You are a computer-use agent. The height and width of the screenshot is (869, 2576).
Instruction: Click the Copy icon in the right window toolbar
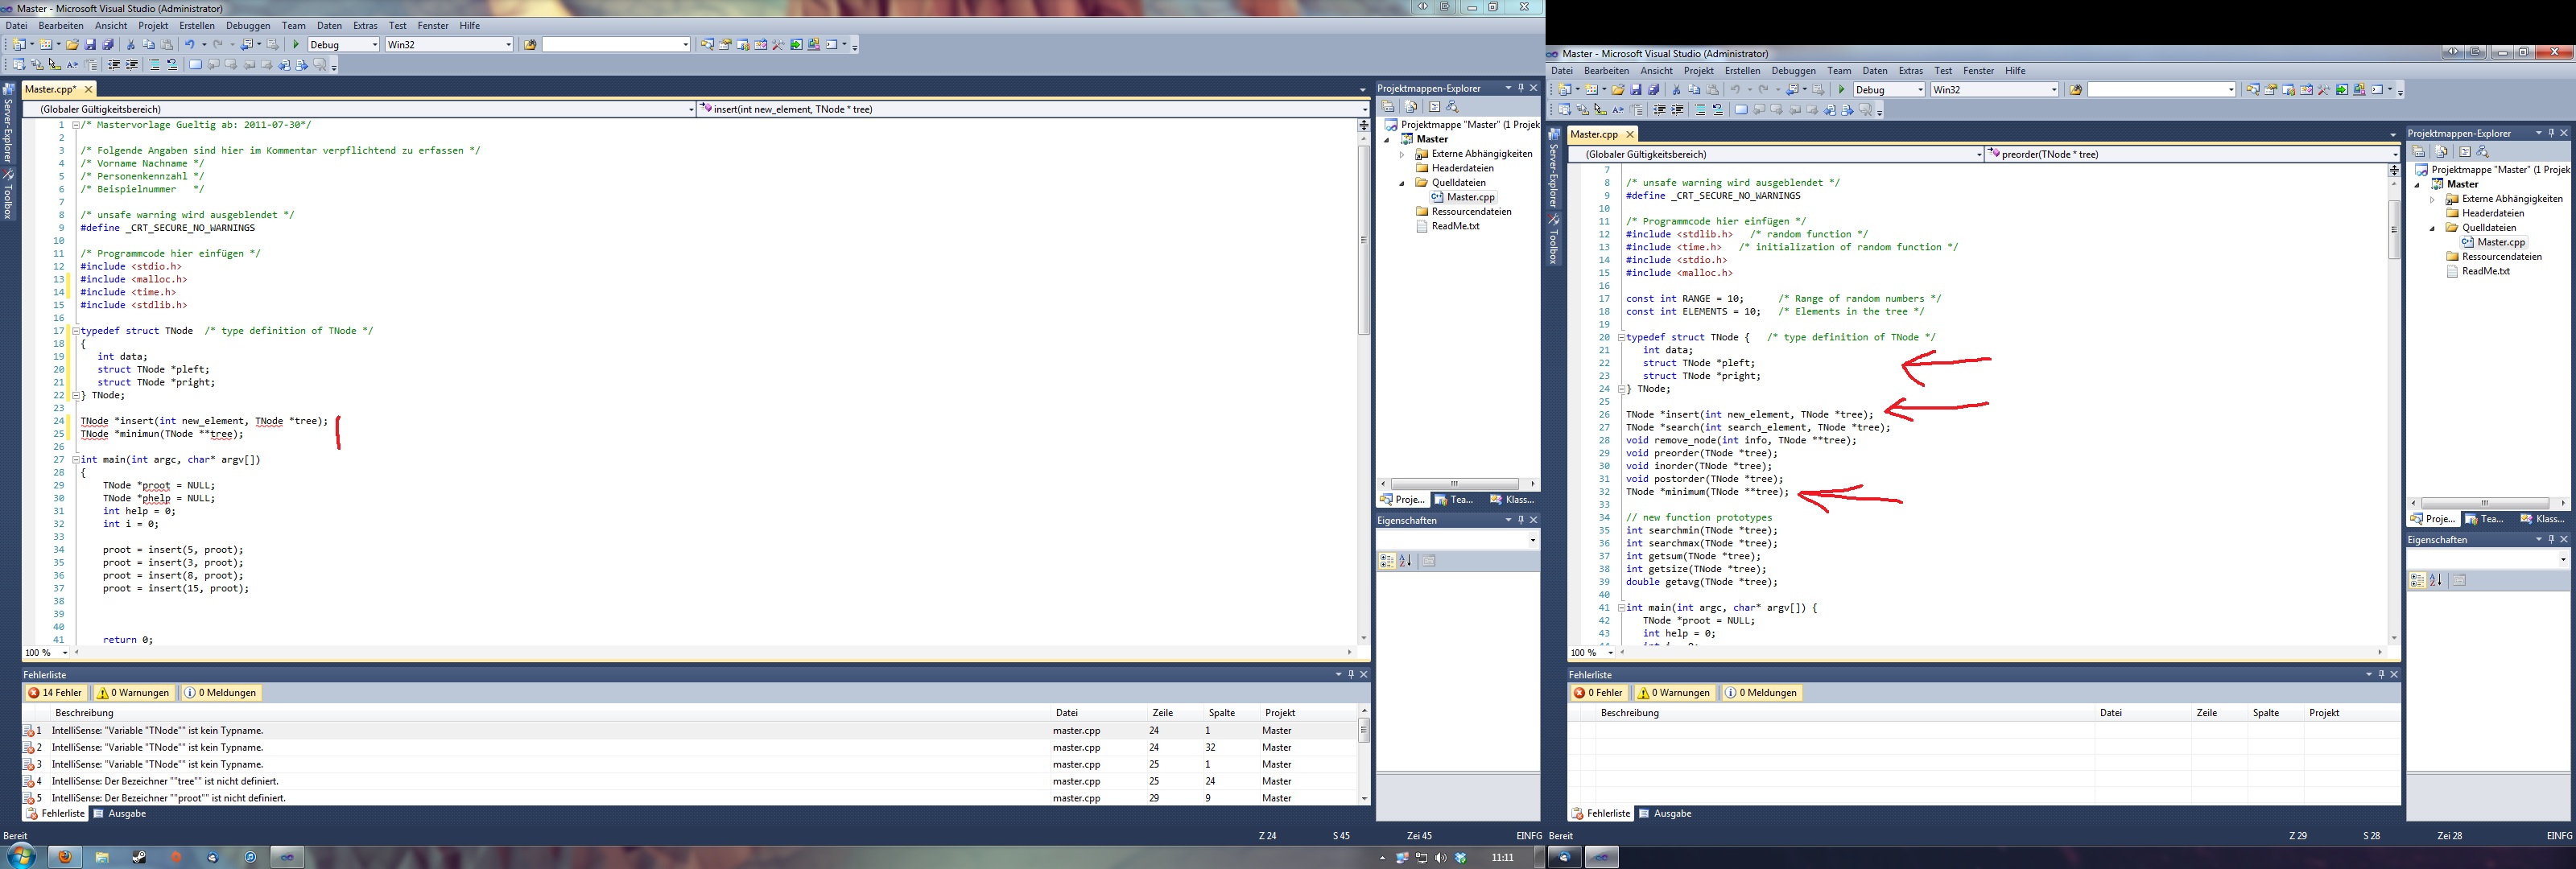pos(1694,89)
